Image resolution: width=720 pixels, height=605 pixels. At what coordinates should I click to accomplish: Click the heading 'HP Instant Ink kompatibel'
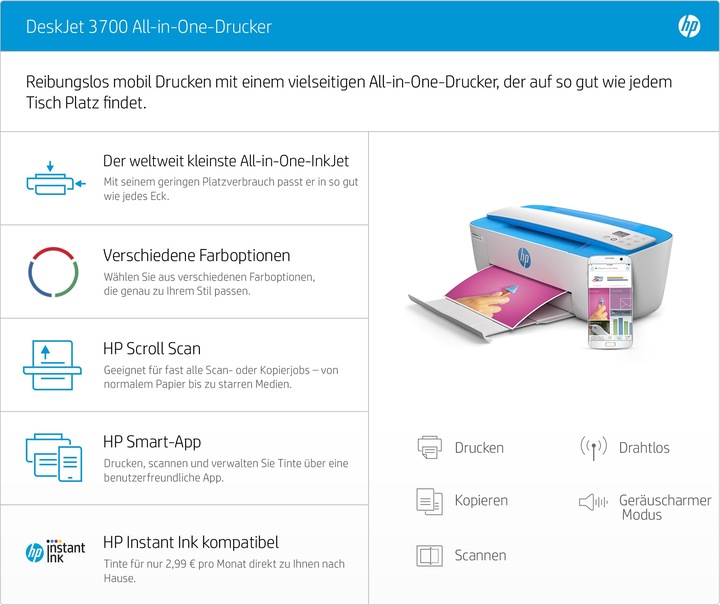tap(191, 542)
